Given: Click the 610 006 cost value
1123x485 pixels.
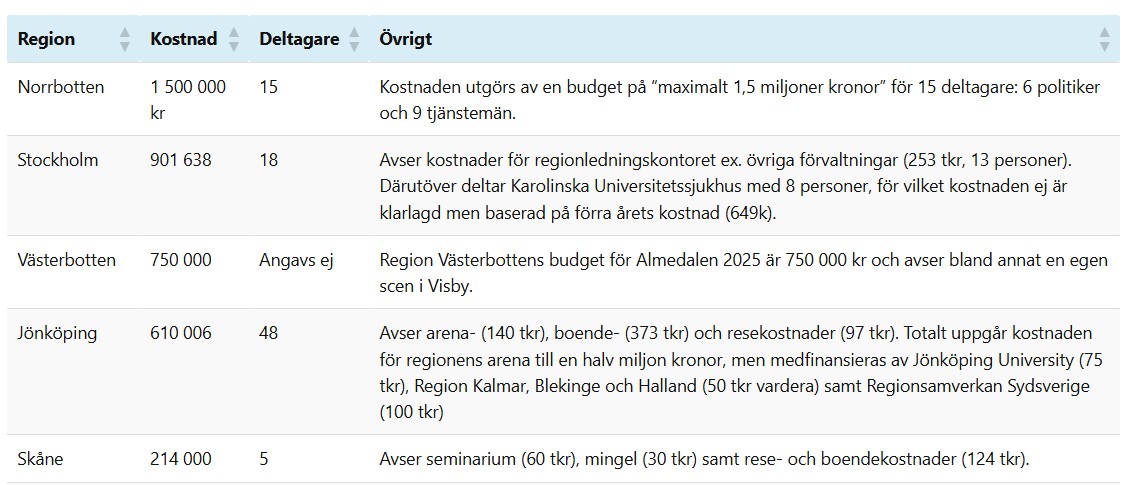Looking at the screenshot, I should coord(181,333).
